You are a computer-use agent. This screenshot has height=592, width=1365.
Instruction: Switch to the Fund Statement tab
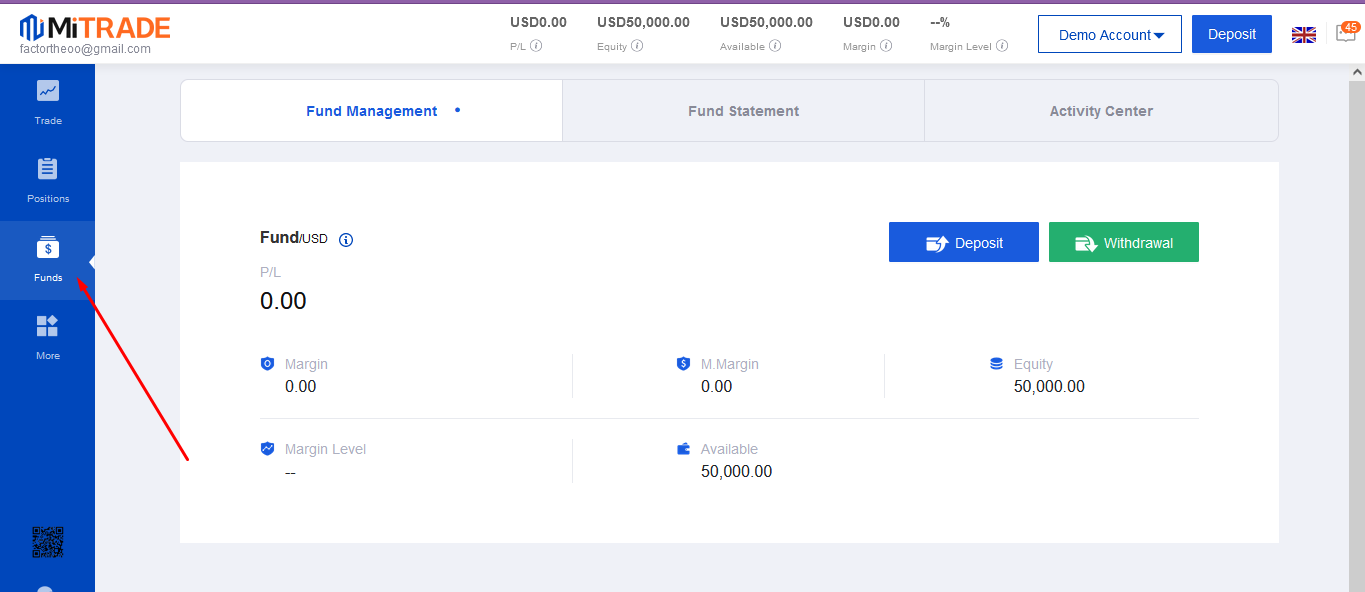click(x=743, y=111)
